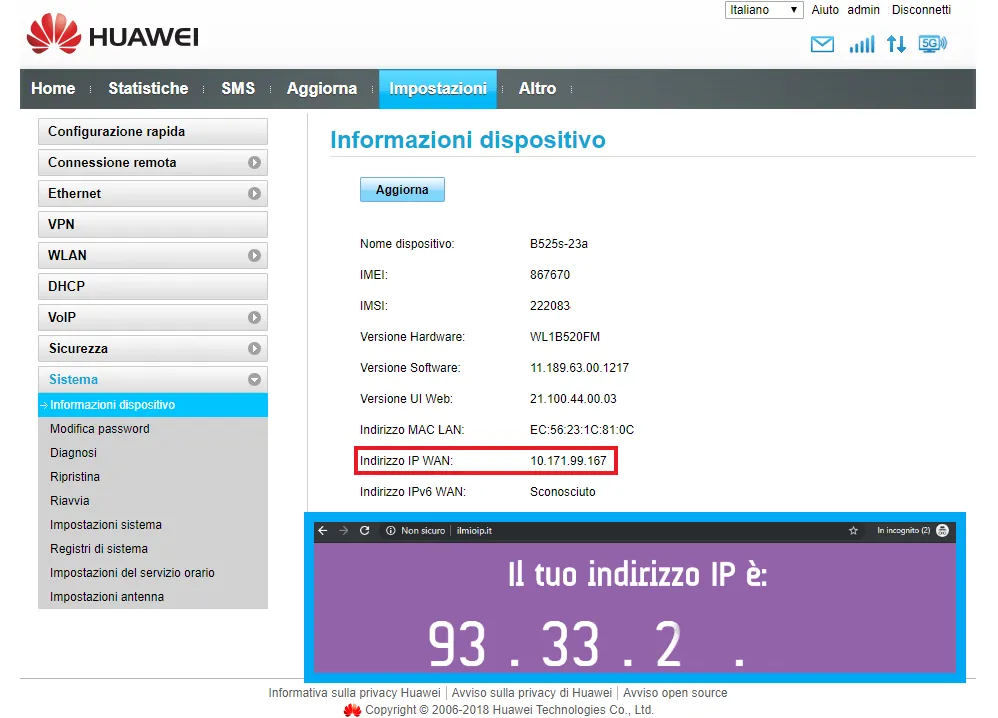This screenshot has width=998, height=718.
Task: Open Informativa sulla privacy Huawei link
Action: 354,693
